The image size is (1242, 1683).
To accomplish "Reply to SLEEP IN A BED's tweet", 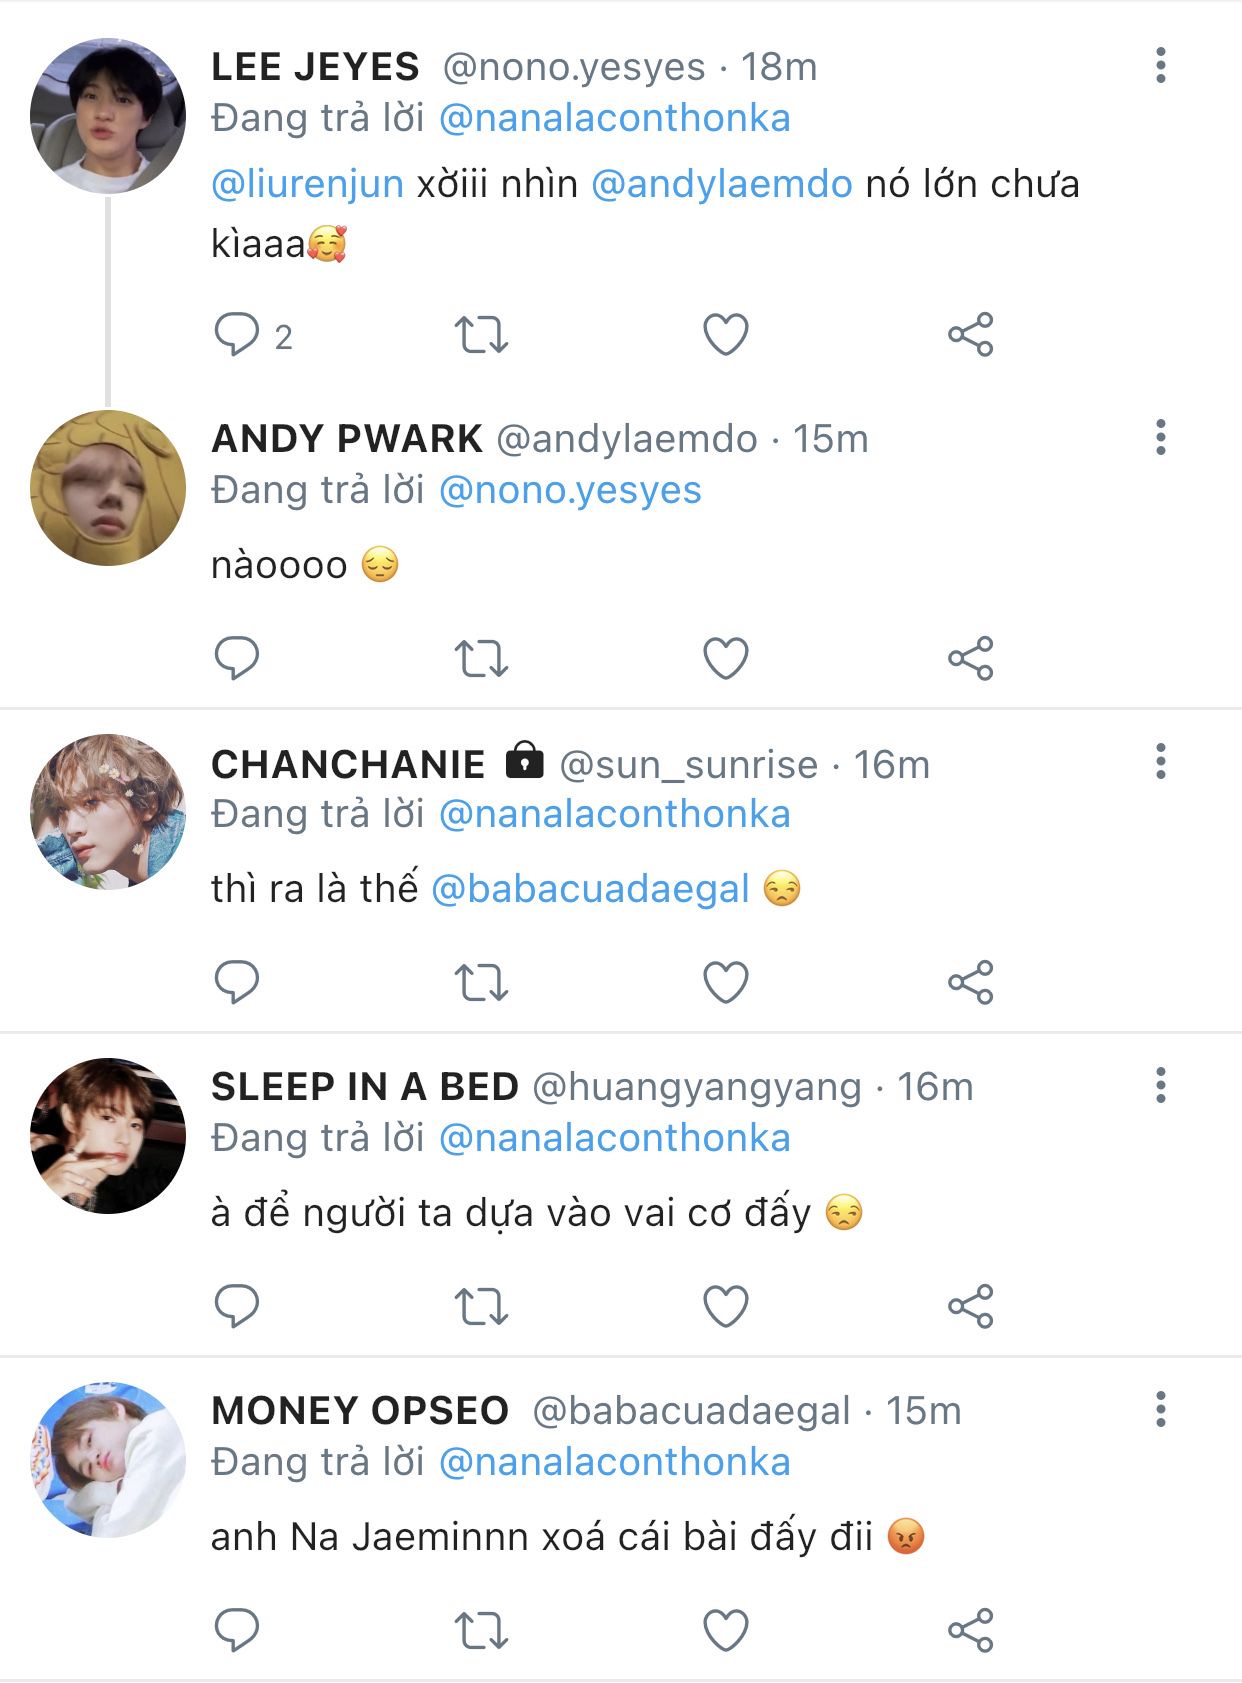I will coord(237,1306).
